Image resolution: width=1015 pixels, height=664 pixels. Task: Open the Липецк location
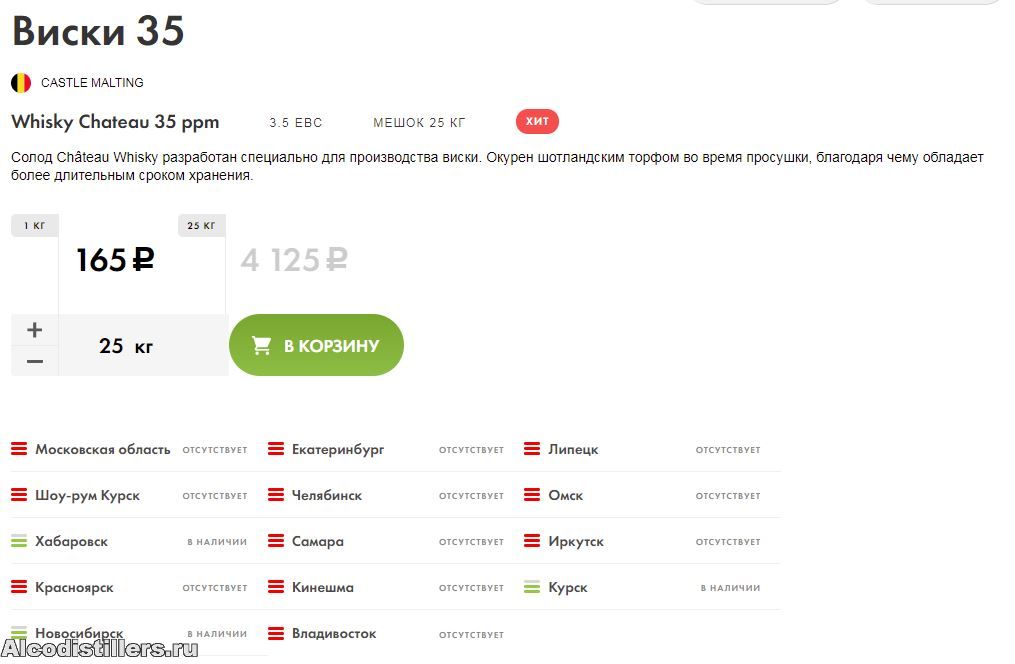click(573, 449)
